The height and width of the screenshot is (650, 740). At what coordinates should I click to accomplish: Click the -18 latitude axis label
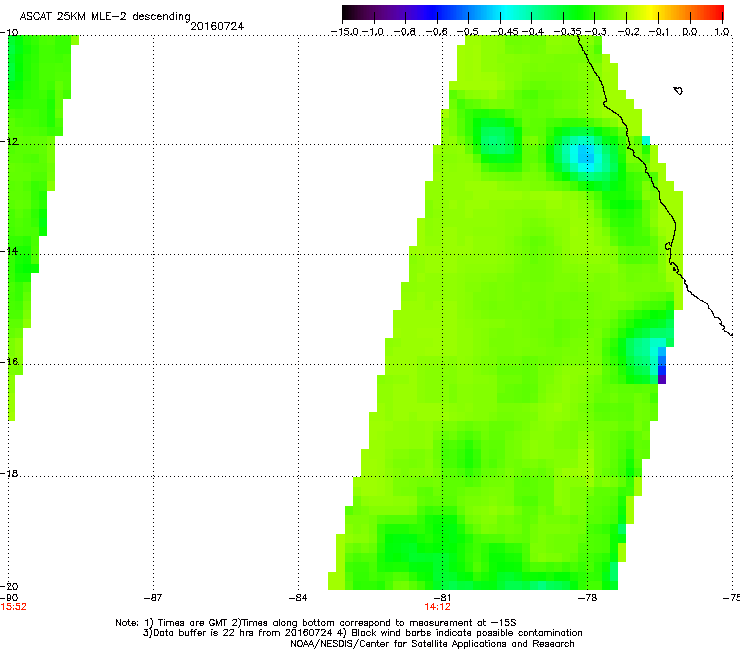pyautogui.click(x=9, y=473)
